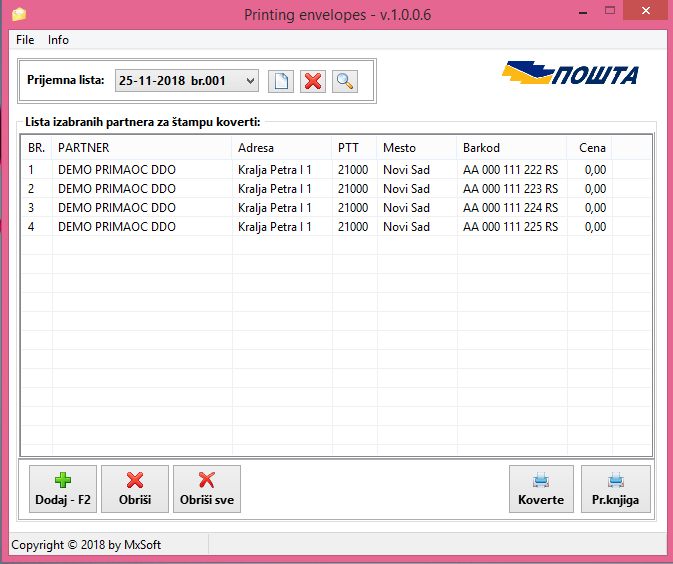Screen dimensions: 673x564
Task: Open the Info menu
Action: [58, 40]
